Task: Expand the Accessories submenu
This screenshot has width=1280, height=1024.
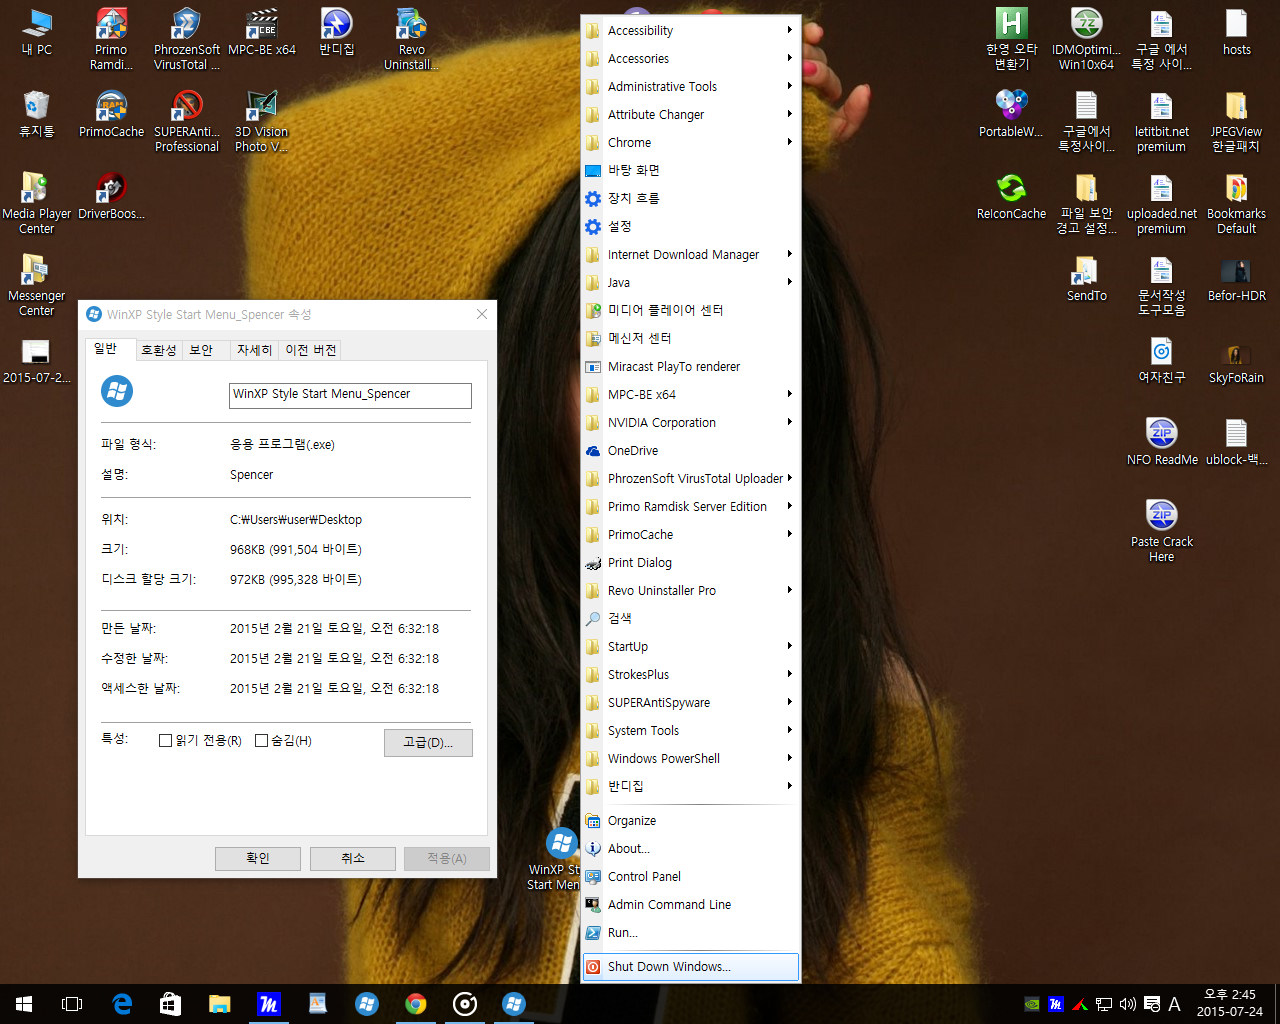Action: click(x=690, y=59)
